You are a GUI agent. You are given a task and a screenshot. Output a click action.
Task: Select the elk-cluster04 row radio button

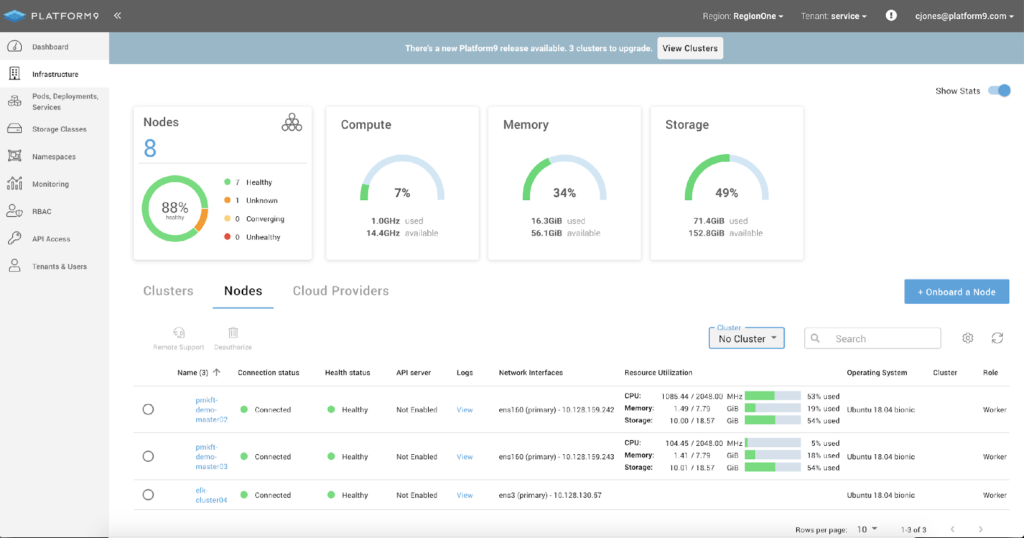pyautogui.click(x=148, y=495)
